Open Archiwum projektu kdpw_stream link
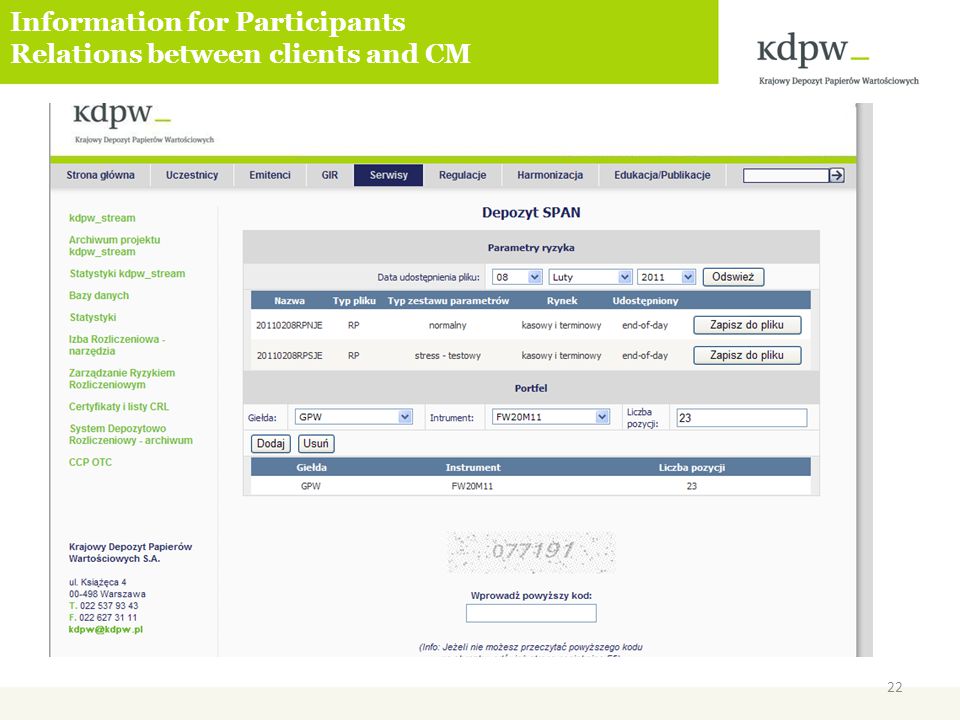Viewport: 960px width, 720px height. click(114, 246)
